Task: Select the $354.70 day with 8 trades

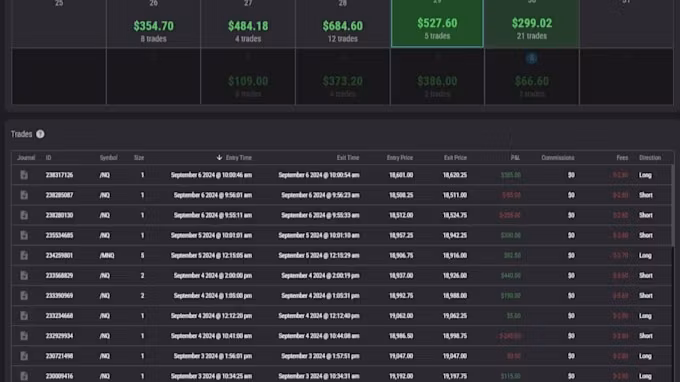Action: click(x=154, y=23)
